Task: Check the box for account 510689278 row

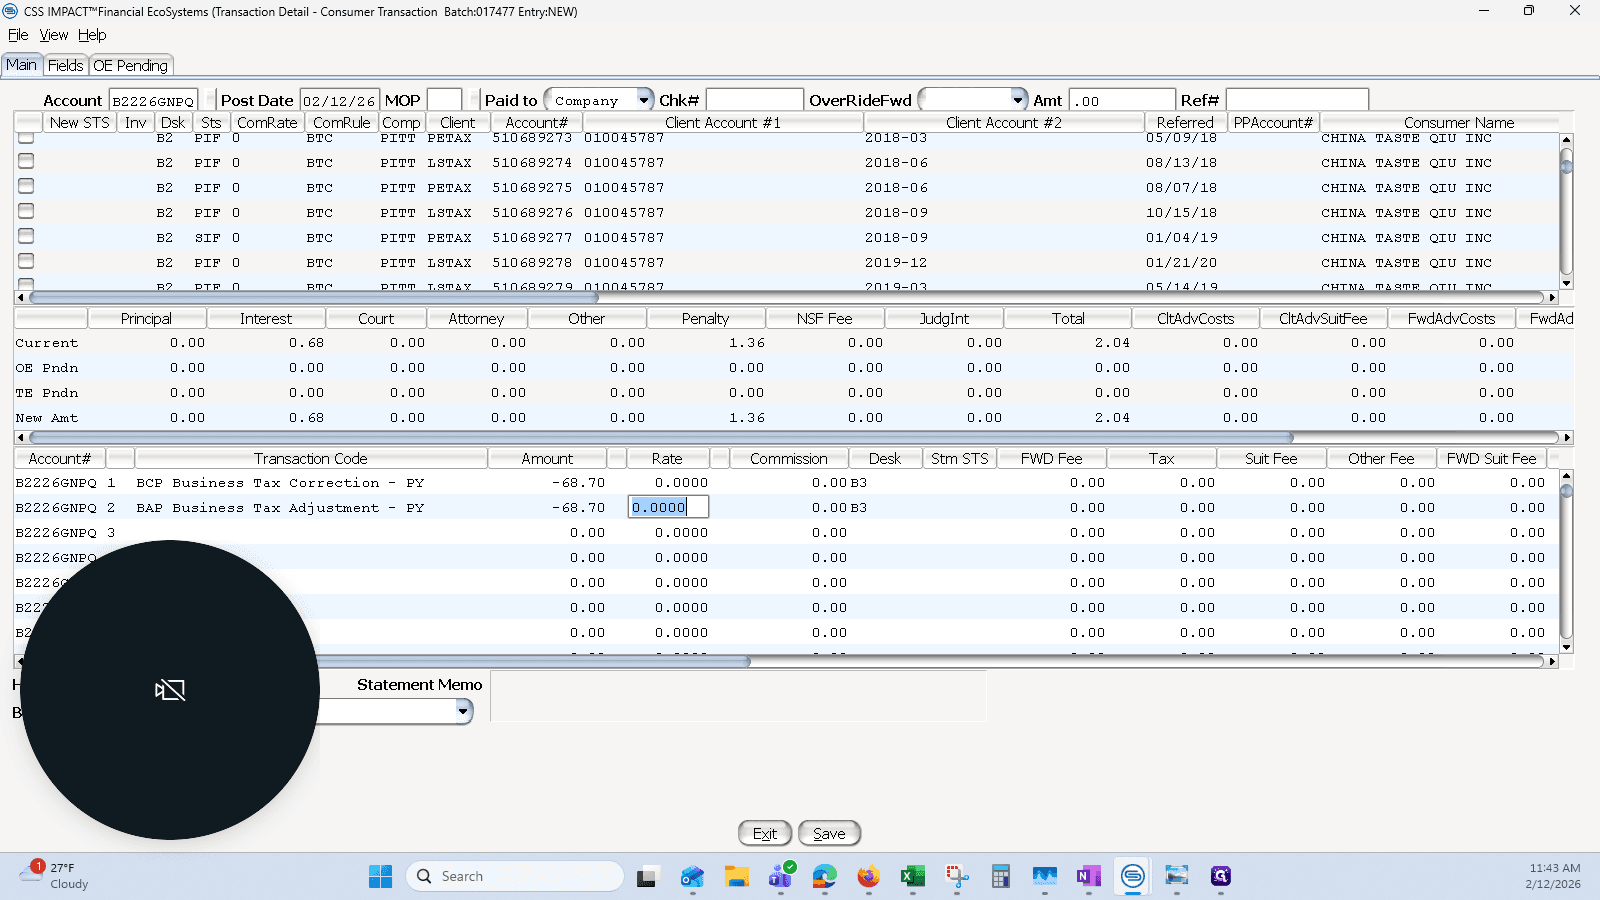Action: 26,261
